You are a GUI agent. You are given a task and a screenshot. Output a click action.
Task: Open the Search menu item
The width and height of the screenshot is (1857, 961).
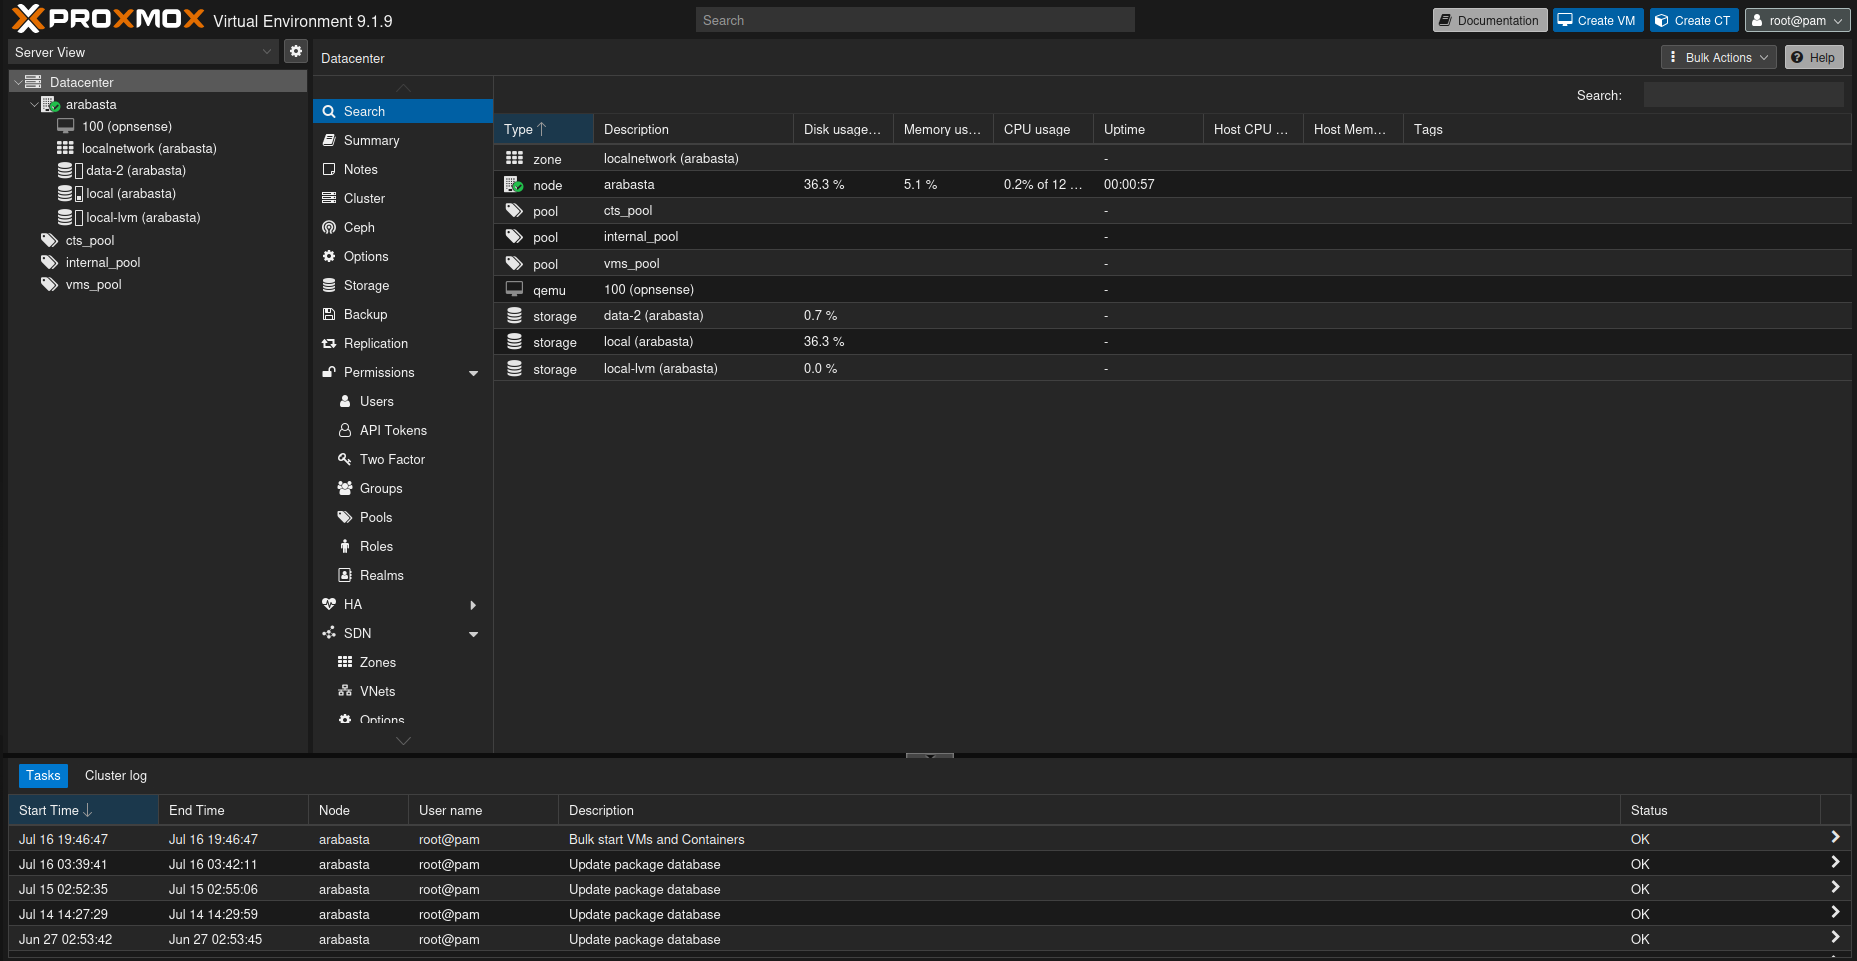(x=403, y=111)
